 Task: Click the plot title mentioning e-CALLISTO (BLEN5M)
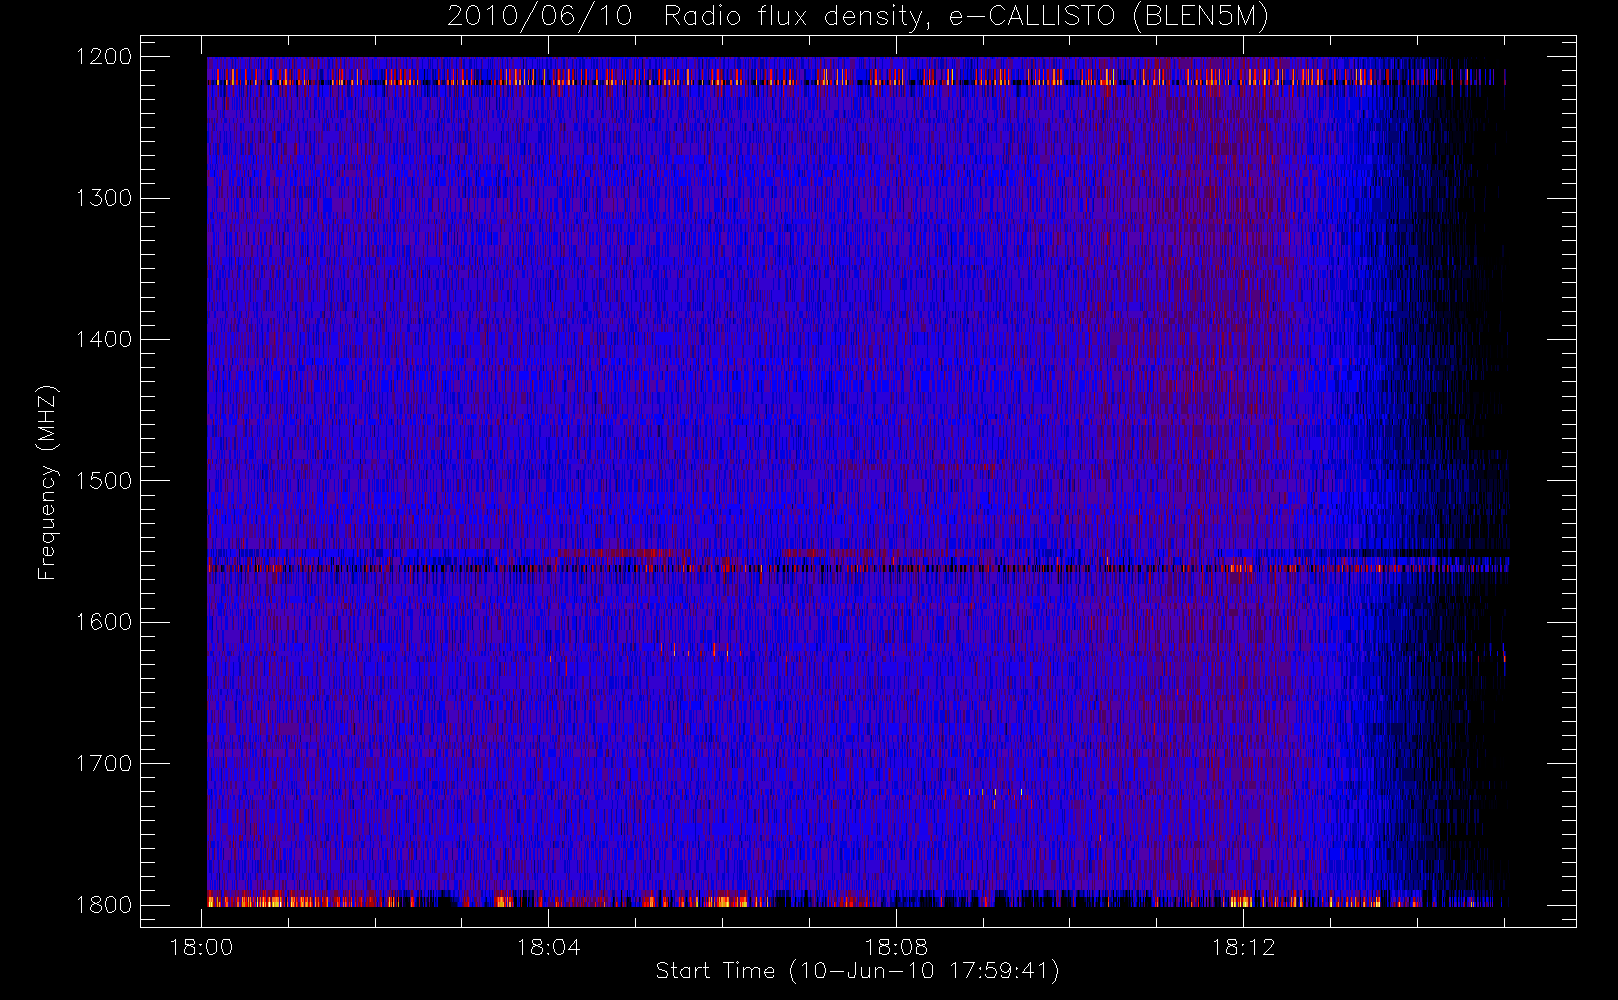(858, 17)
